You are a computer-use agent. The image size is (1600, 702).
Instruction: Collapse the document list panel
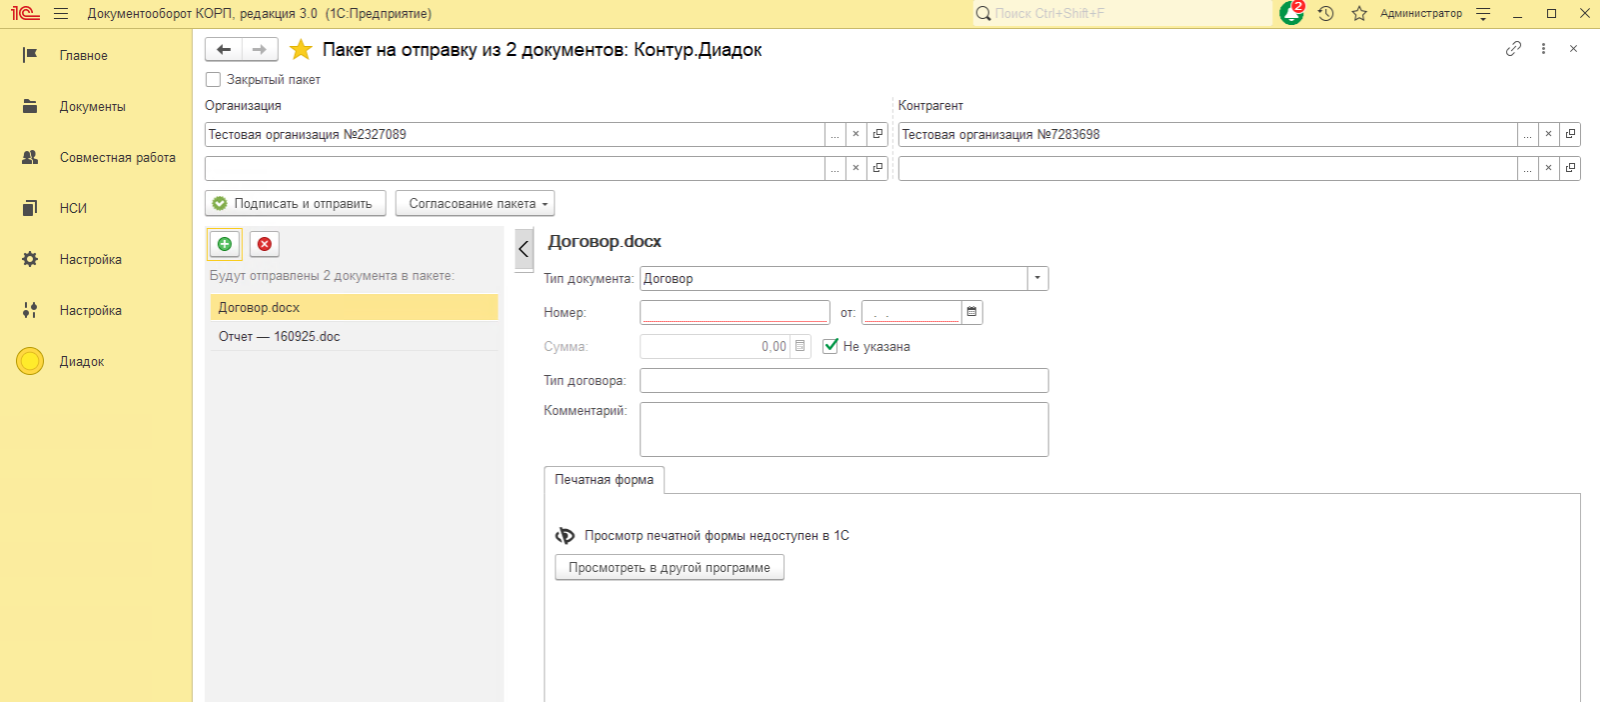524,249
